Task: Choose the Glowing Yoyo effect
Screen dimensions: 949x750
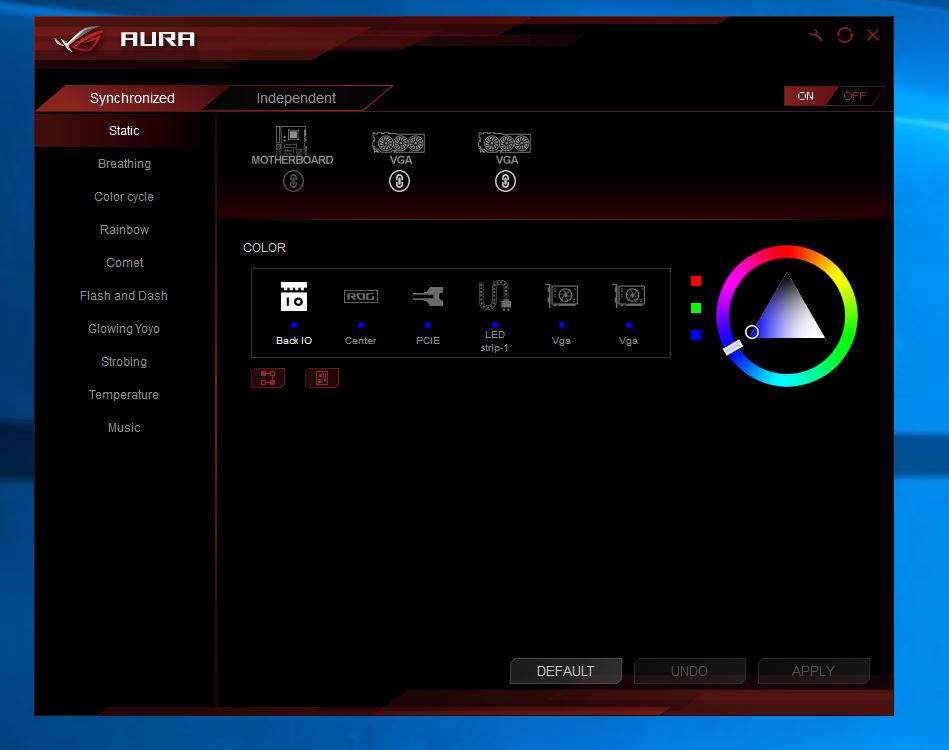Action: (124, 329)
